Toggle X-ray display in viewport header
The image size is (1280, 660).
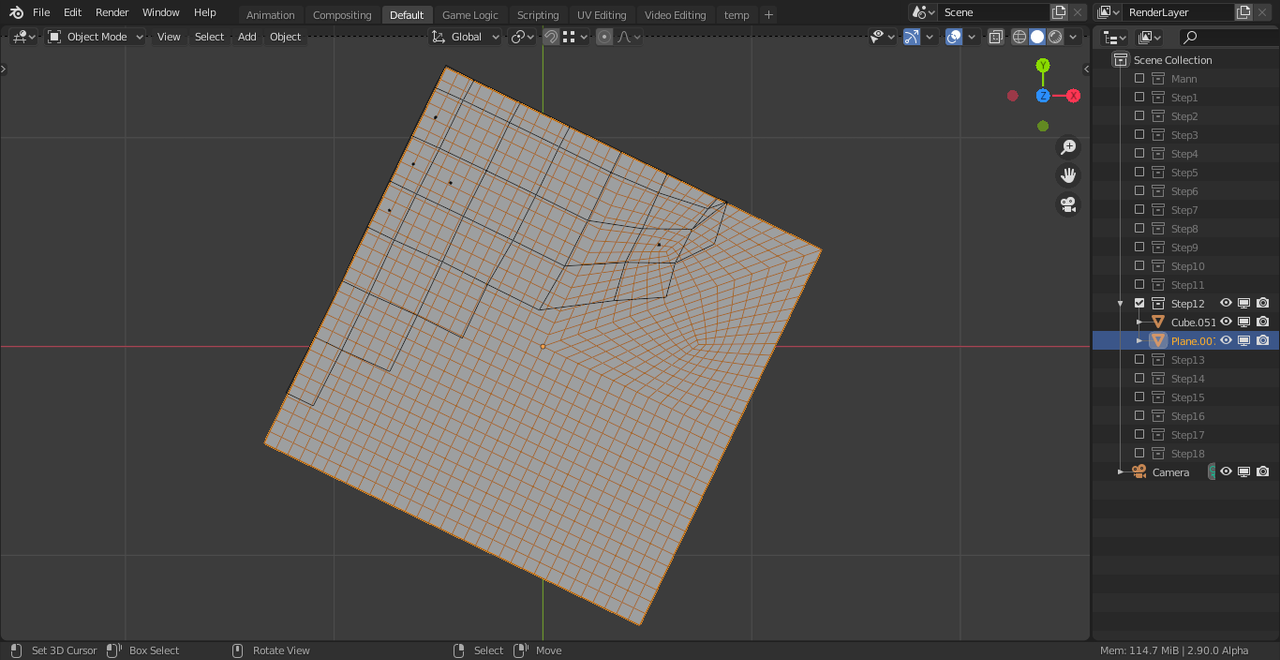[996, 37]
